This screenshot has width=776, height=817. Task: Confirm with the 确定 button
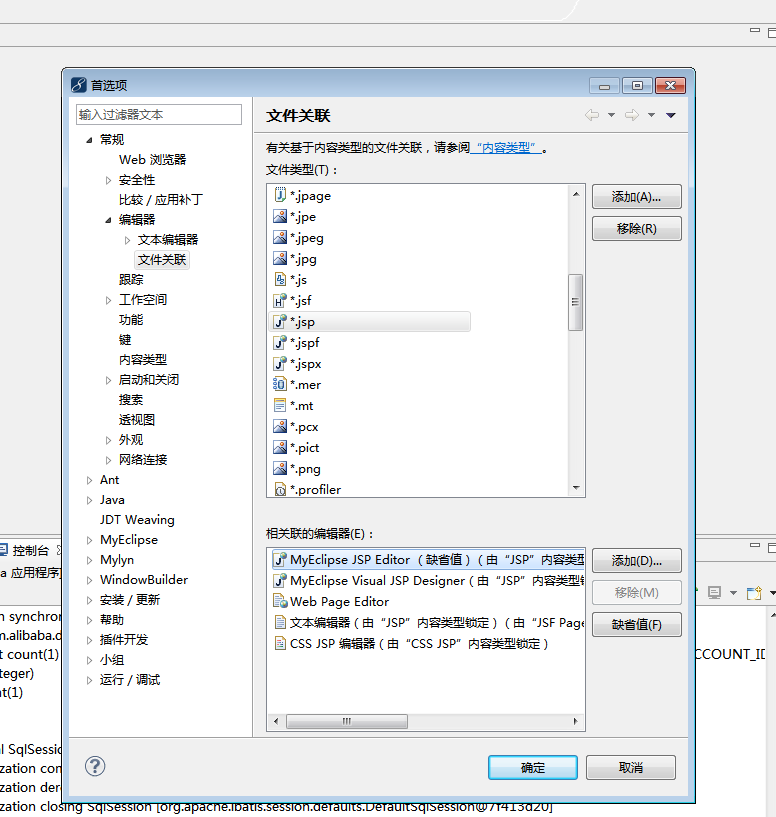point(533,768)
